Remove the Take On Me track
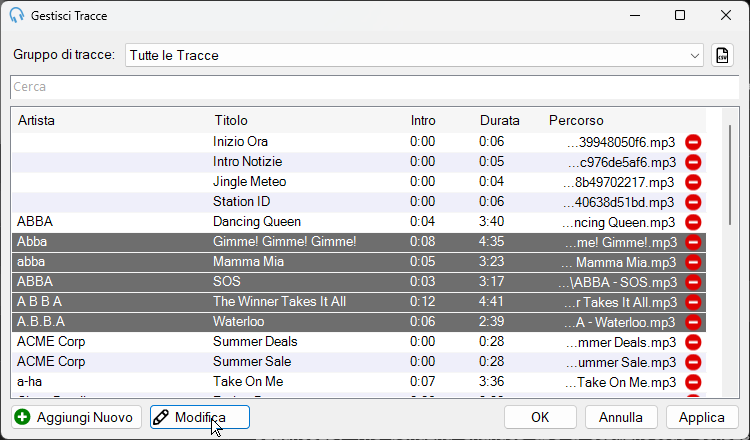 pos(693,382)
